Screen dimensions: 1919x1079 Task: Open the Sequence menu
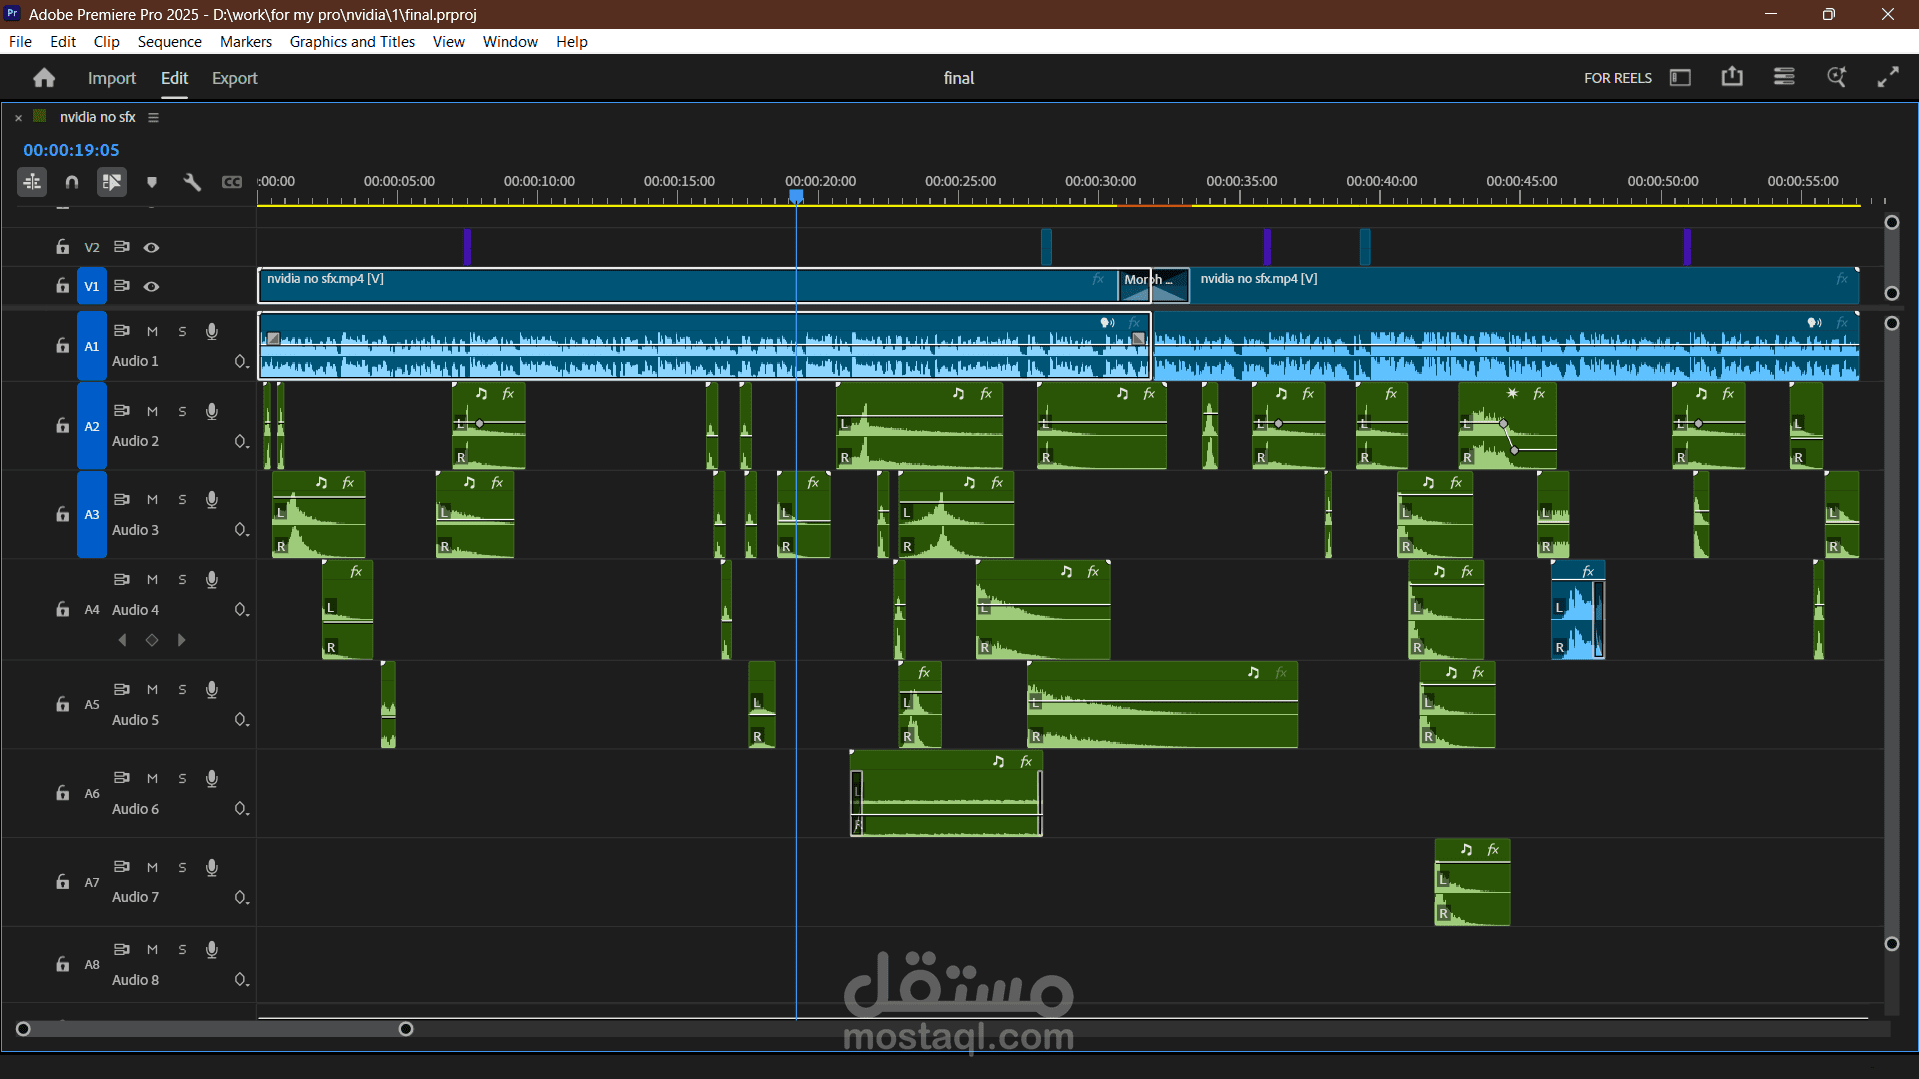point(170,41)
